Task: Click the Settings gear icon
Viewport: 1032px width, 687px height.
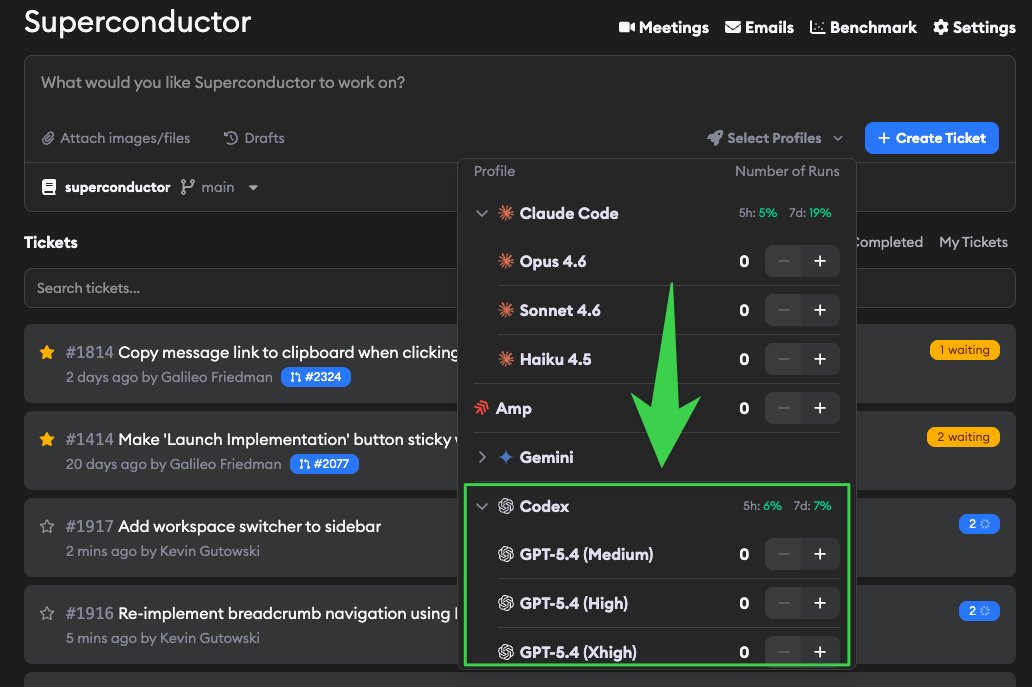Action: pos(941,28)
